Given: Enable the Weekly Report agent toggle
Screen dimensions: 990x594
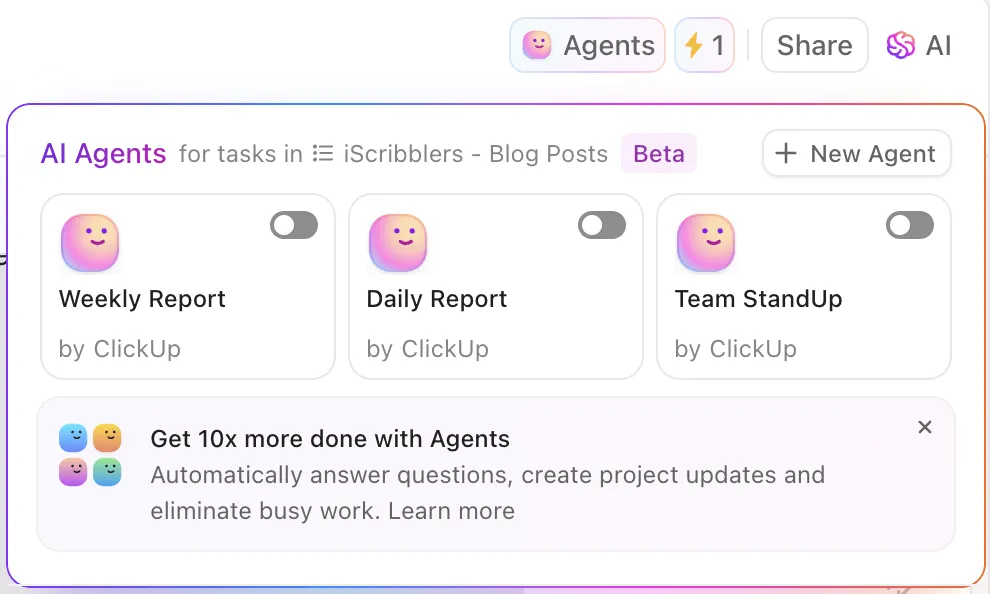Looking at the screenshot, I should tap(294, 225).
